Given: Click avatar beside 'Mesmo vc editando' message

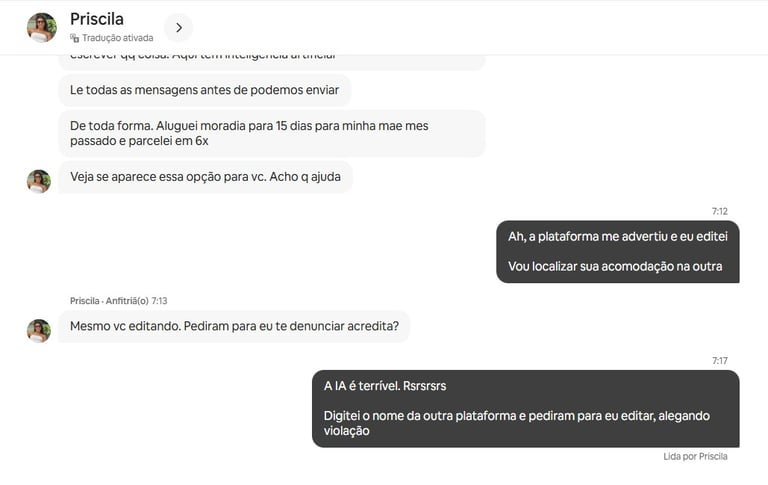Looking at the screenshot, I should tap(39, 331).
